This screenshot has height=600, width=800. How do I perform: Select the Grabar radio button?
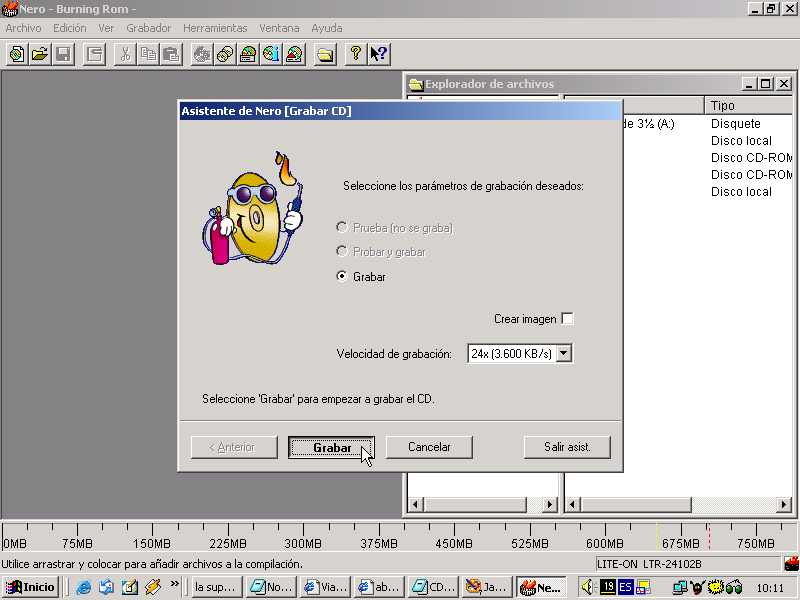(x=343, y=277)
